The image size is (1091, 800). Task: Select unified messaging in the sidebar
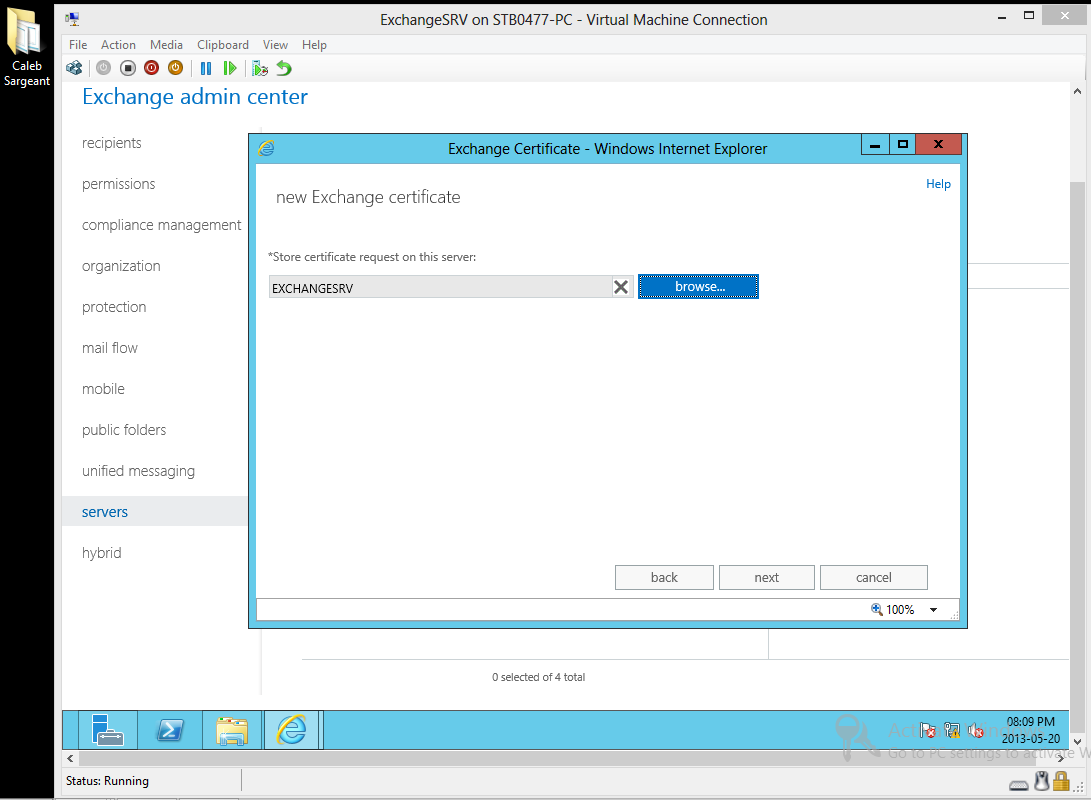[x=138, y=471]
